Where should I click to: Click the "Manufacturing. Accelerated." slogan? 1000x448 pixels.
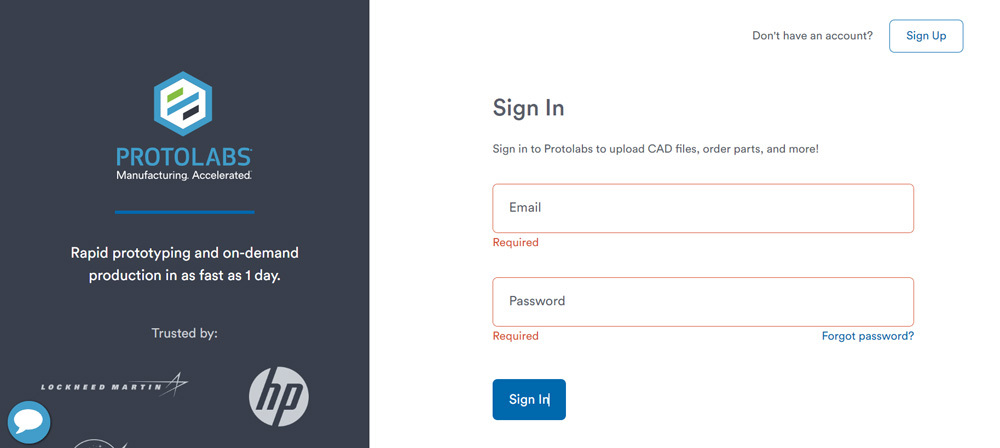point(184,176)
